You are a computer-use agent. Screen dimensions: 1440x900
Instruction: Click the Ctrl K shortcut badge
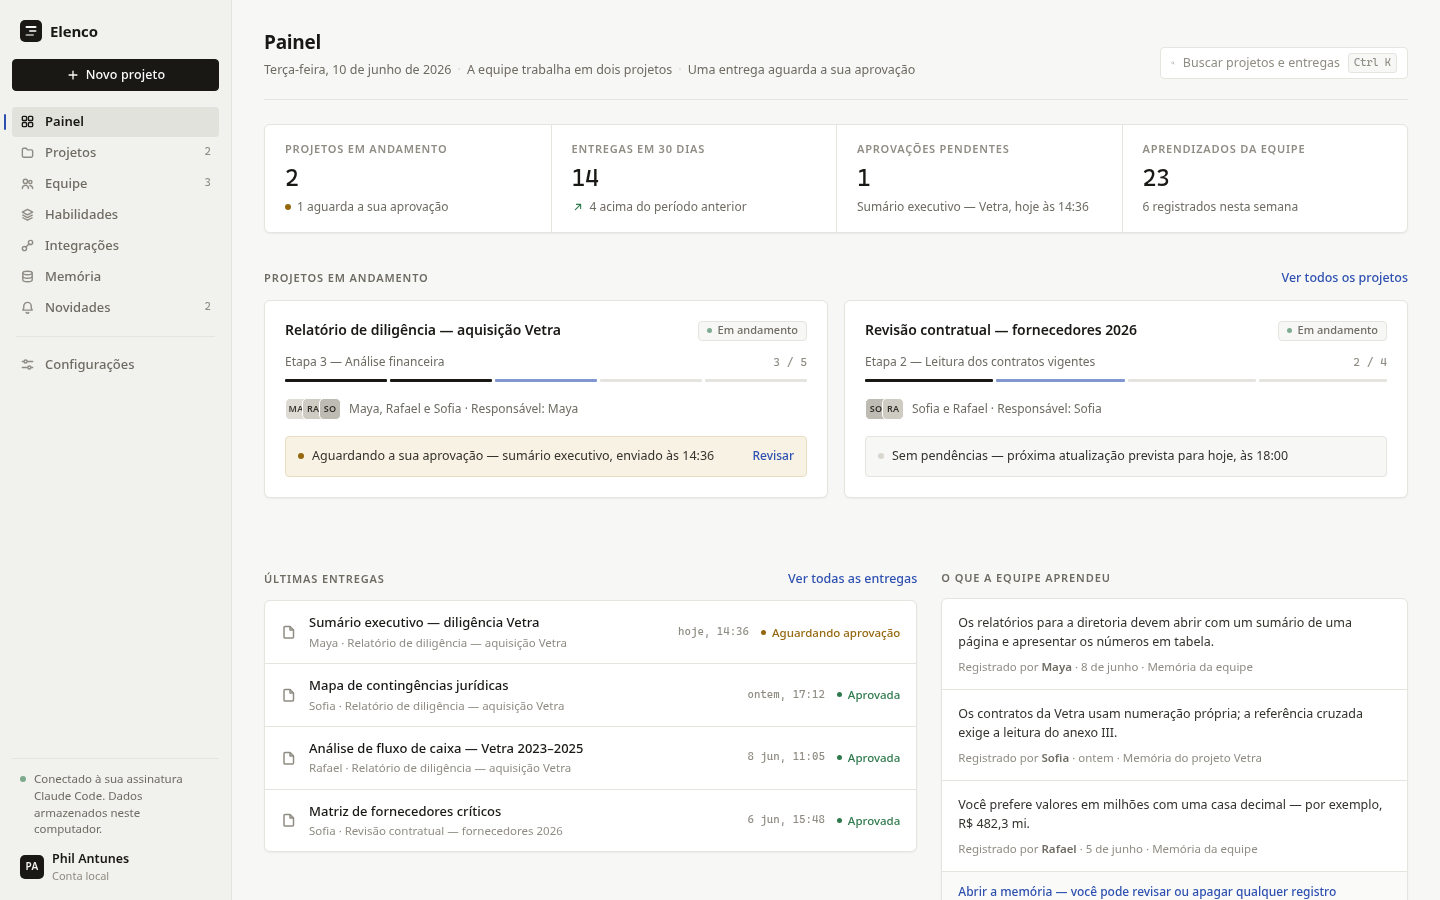pyautogui.click(x=1372, y=63)
